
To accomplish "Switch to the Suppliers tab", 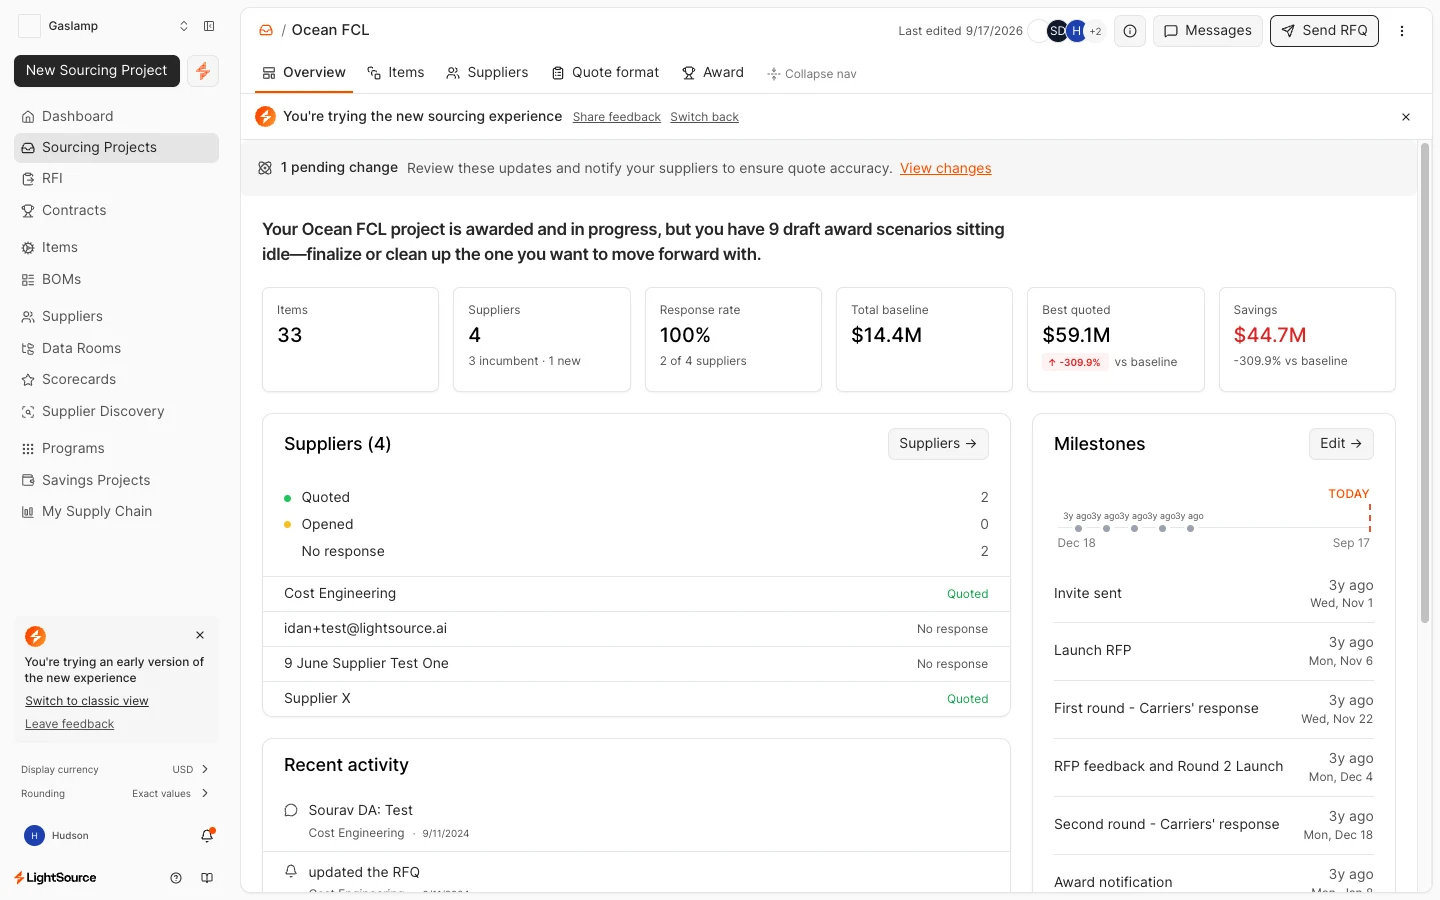I will [x=487, y=73].
